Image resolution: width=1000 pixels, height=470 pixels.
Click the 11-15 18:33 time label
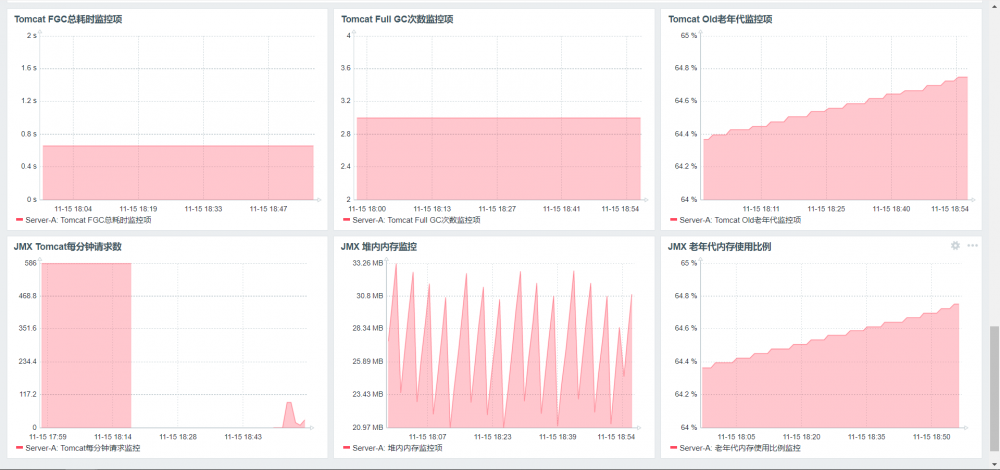coord(203,209)
